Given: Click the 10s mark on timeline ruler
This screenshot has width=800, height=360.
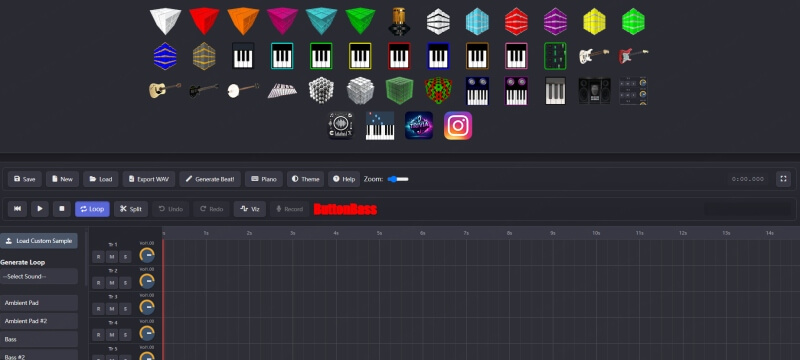Looking at the screenshot, I should (596, 233).
